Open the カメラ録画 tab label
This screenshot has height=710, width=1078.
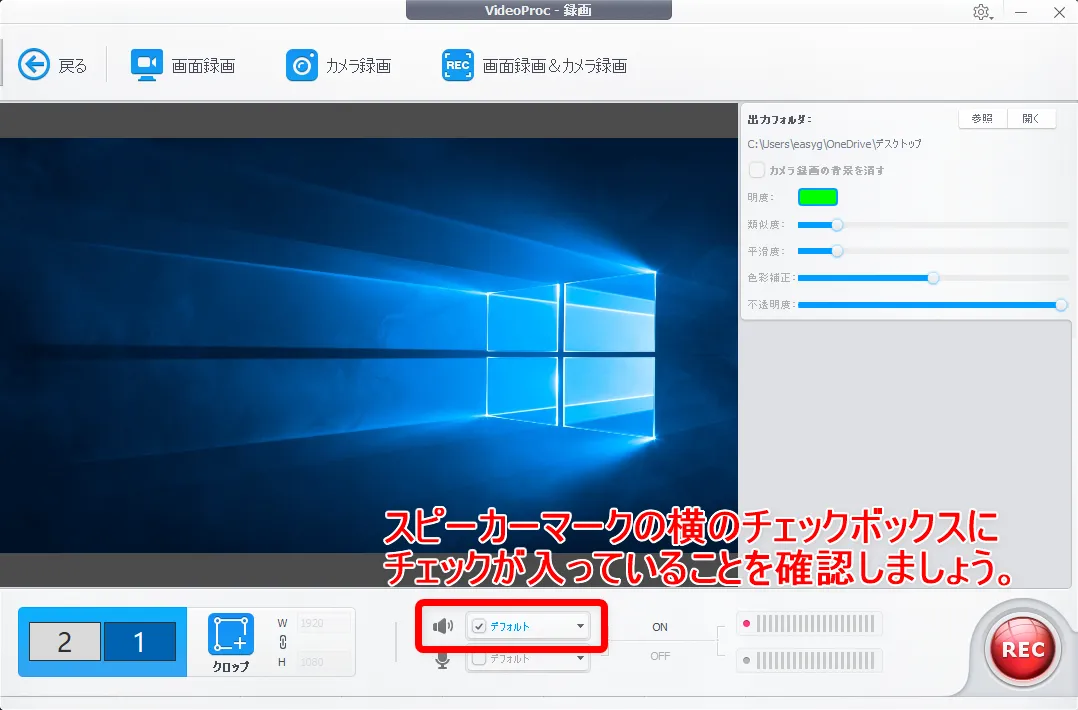pyautogui.click(x=358, y=66)
